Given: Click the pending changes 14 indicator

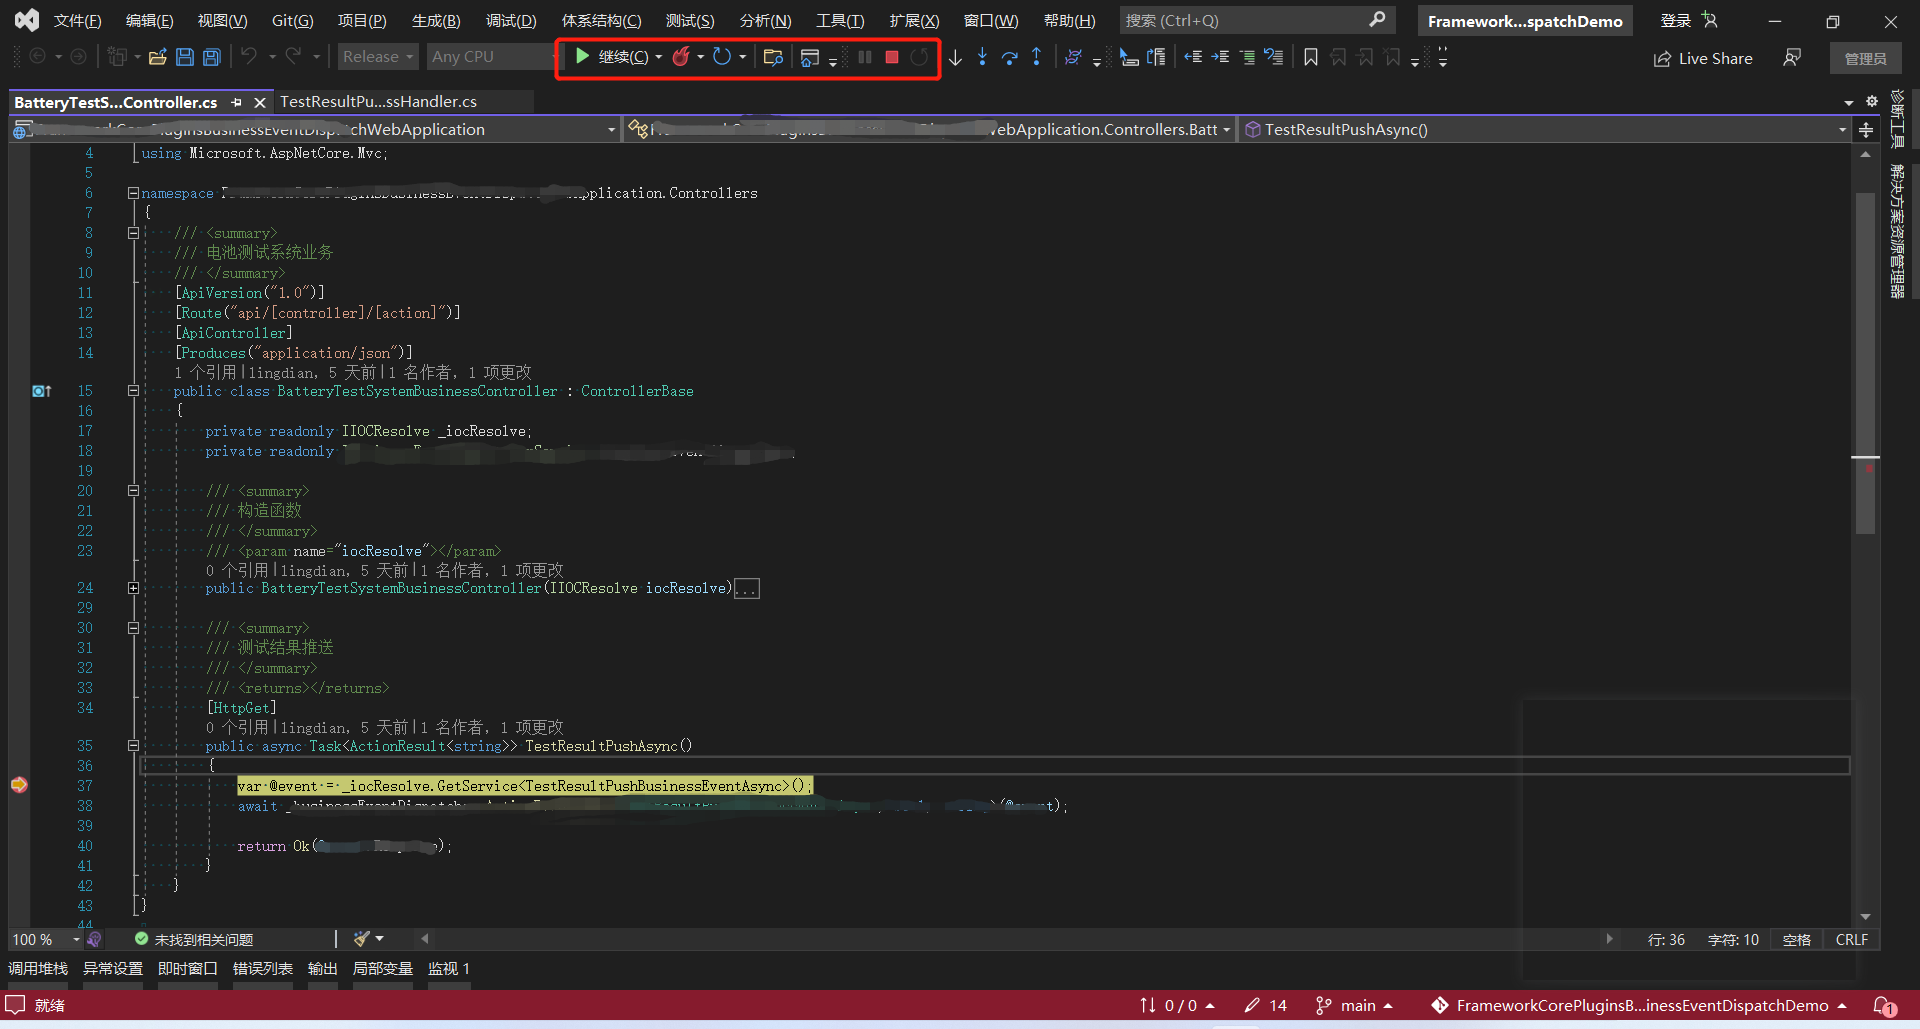Looking at the screenshot, I should click(x=1266, y=1006).
